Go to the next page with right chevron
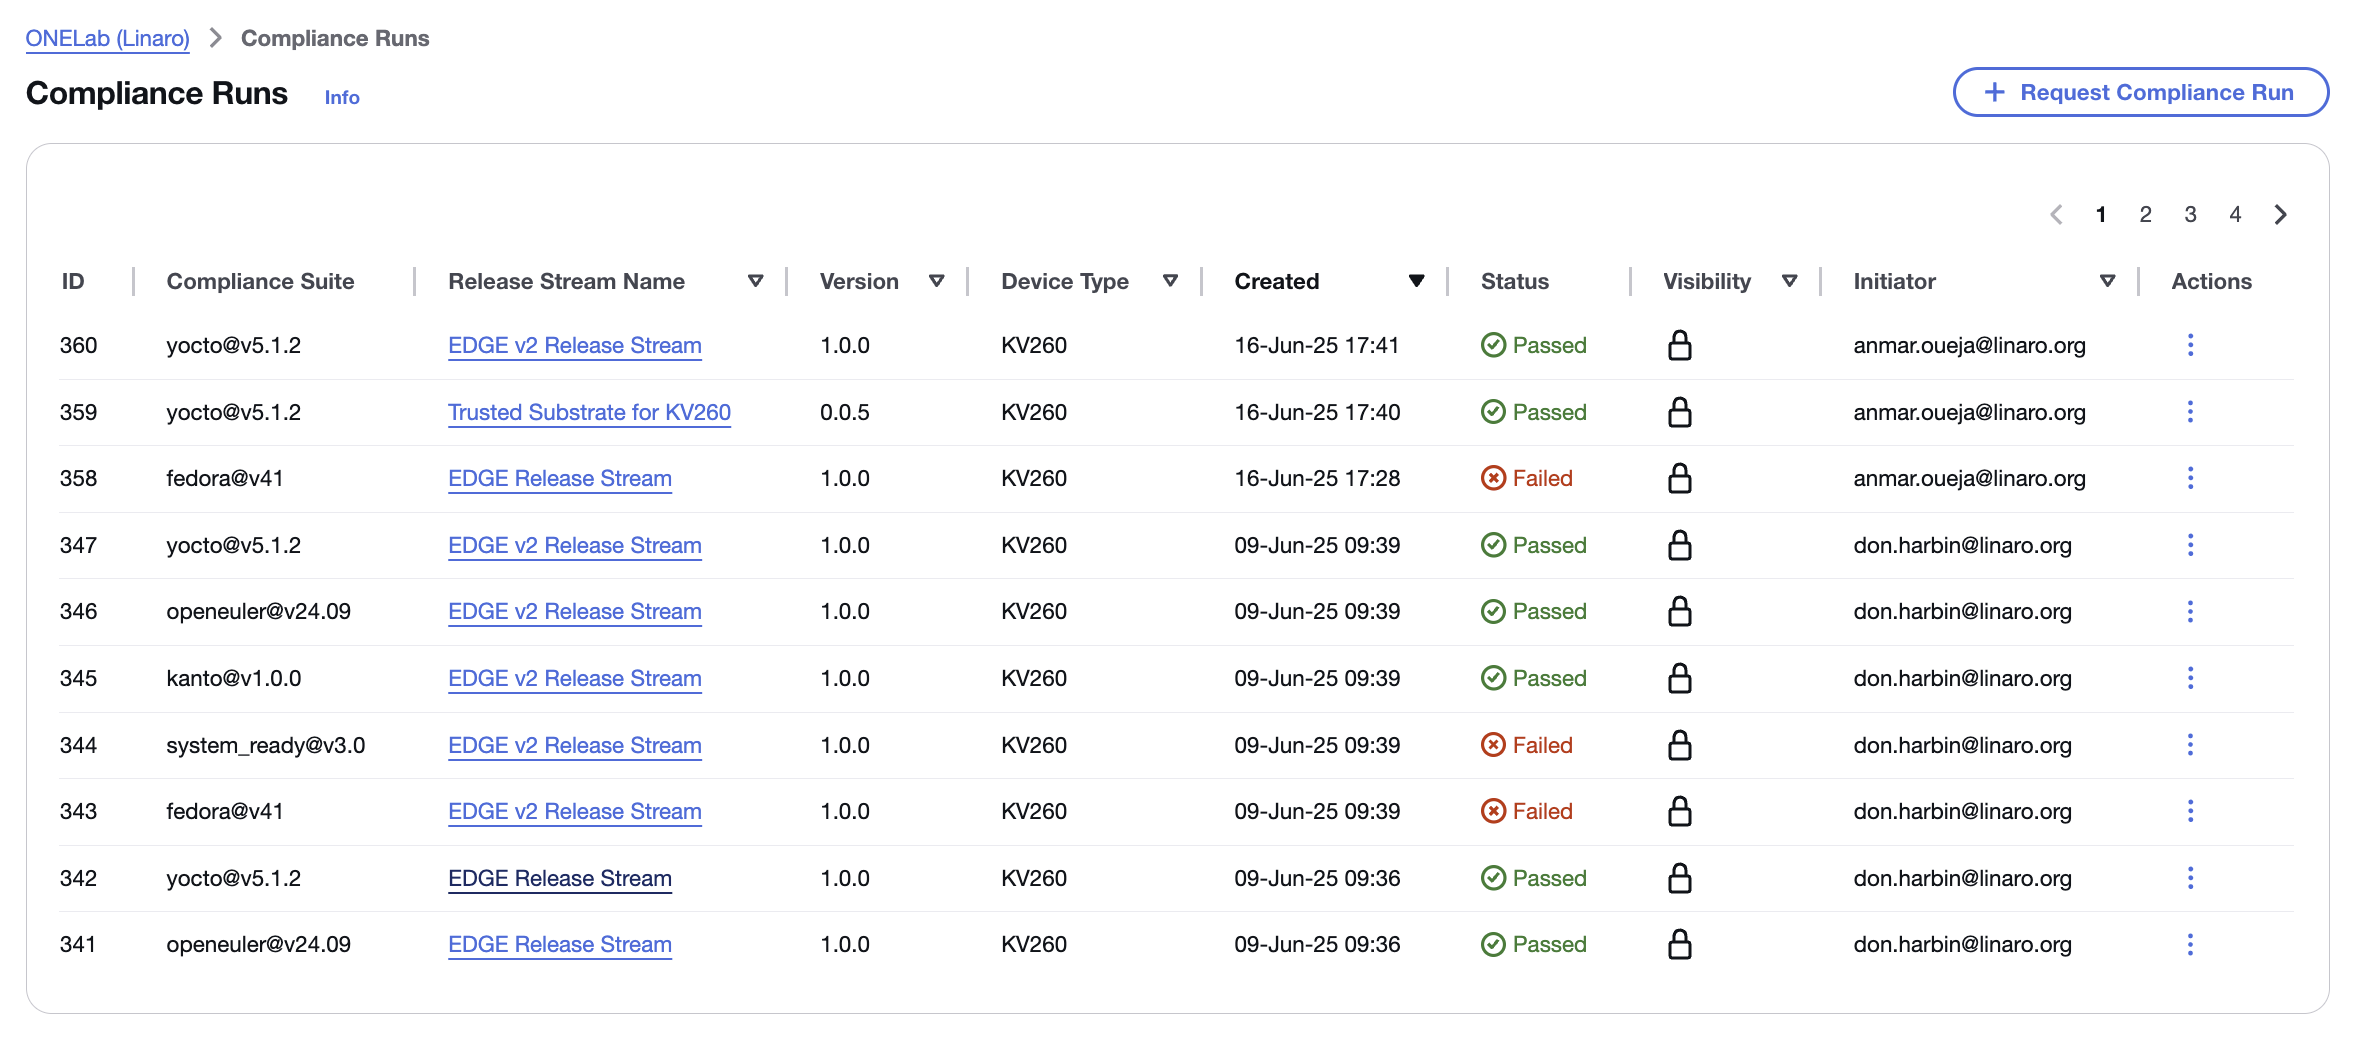This screenshot has height=1062, width=2370. point(2281,214)
